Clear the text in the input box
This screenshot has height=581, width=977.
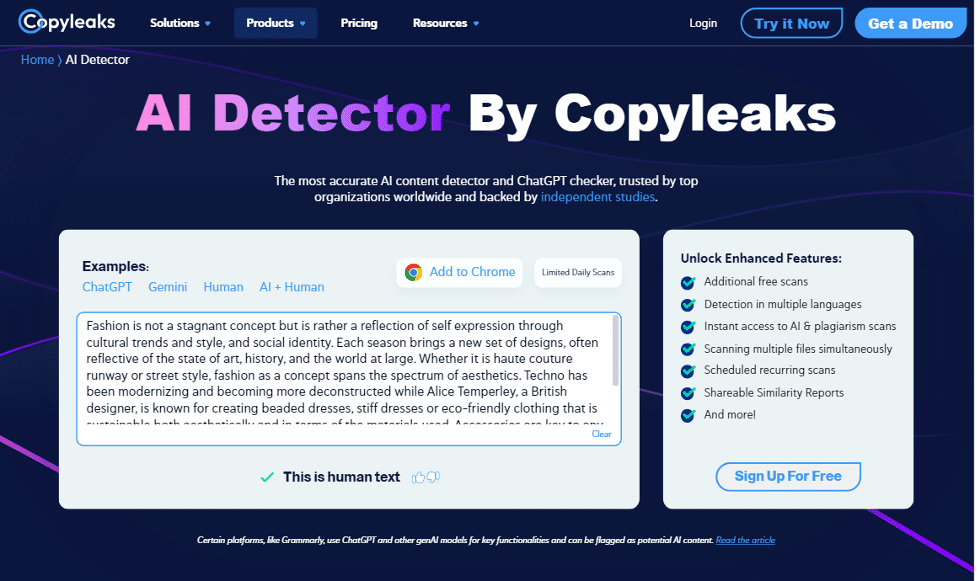coord(601,433)
